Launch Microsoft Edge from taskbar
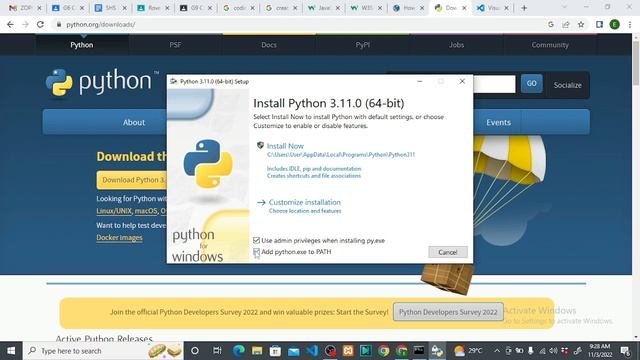This screenshot has height=360, width=640. click(239, 351)
